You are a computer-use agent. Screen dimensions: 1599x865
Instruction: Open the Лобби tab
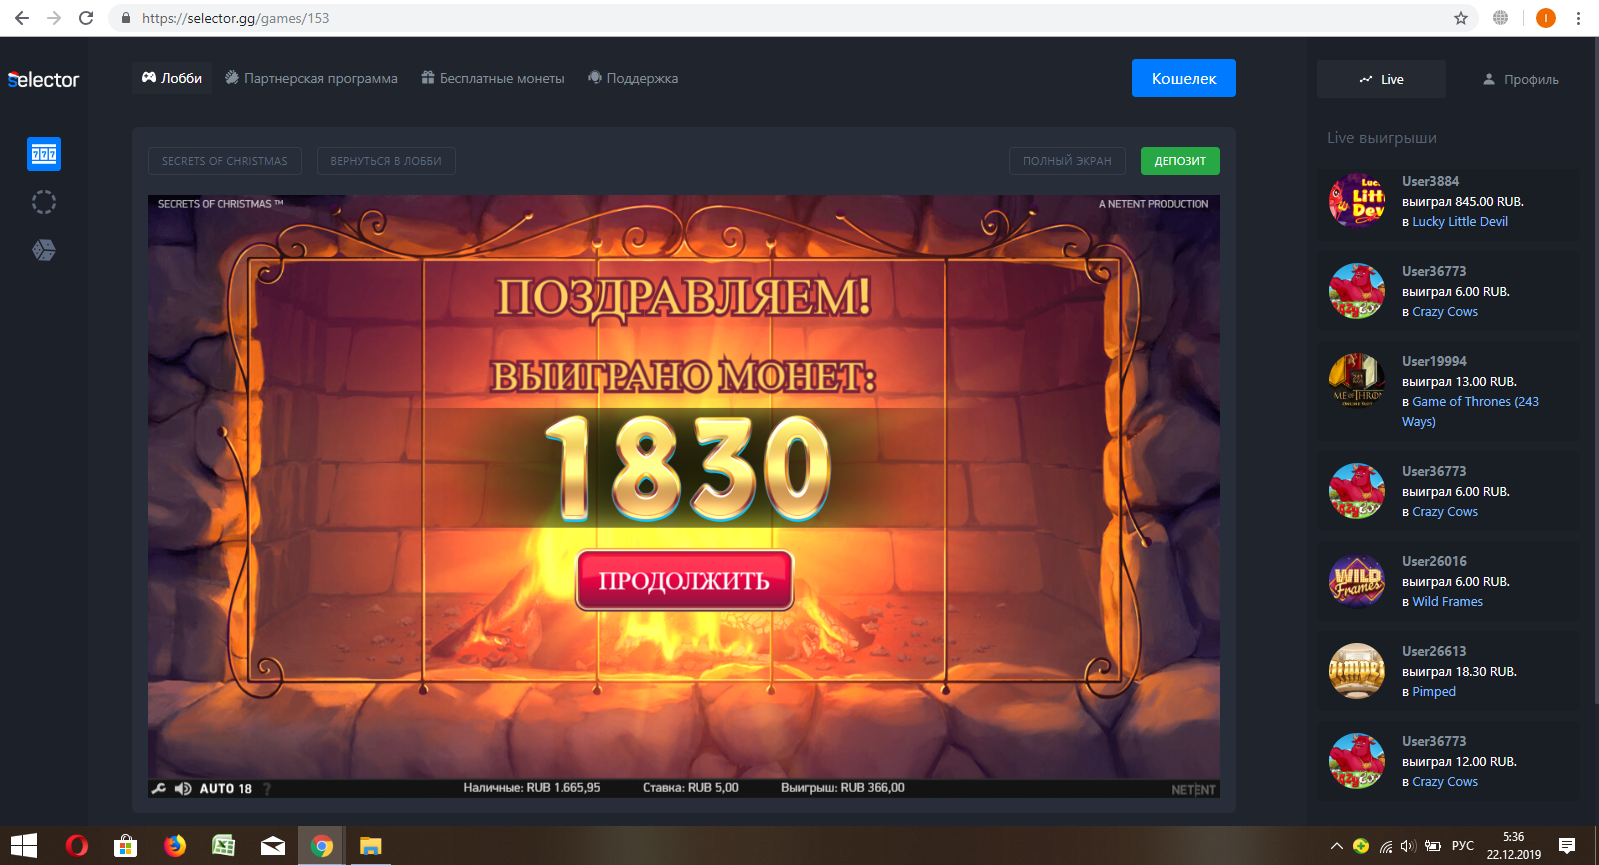(172, 78)
